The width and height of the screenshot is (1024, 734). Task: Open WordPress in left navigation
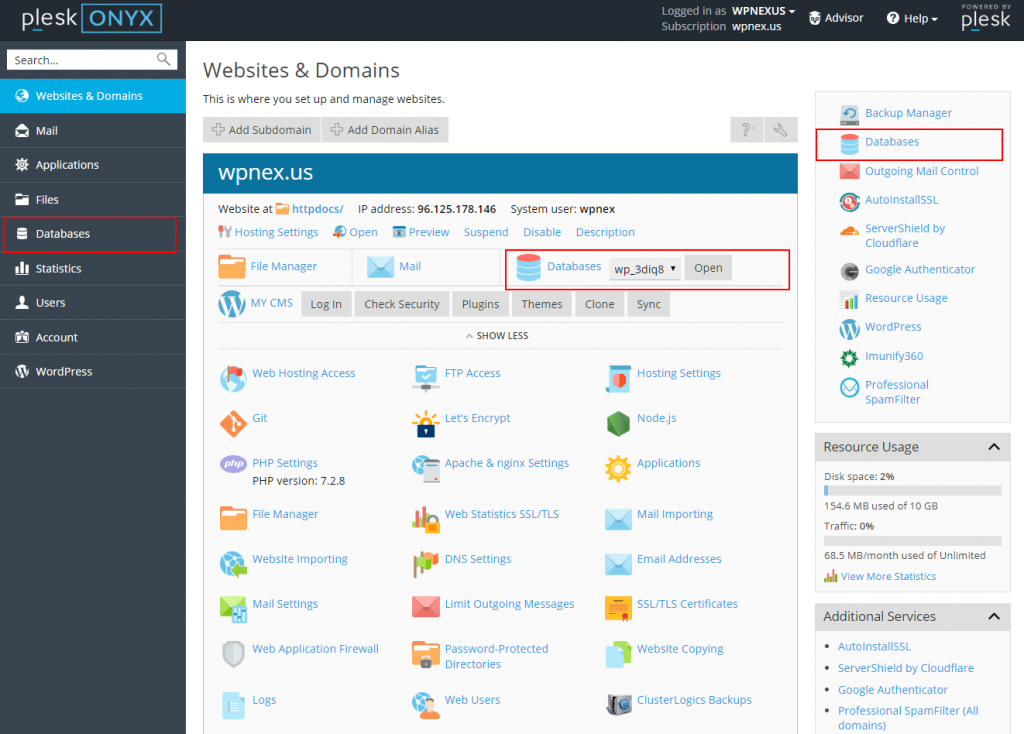93,371
